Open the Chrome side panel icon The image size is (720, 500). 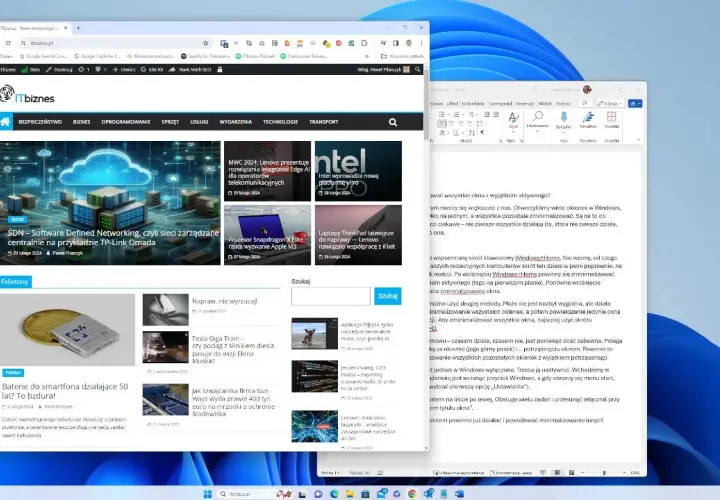[x=396, y=43]
